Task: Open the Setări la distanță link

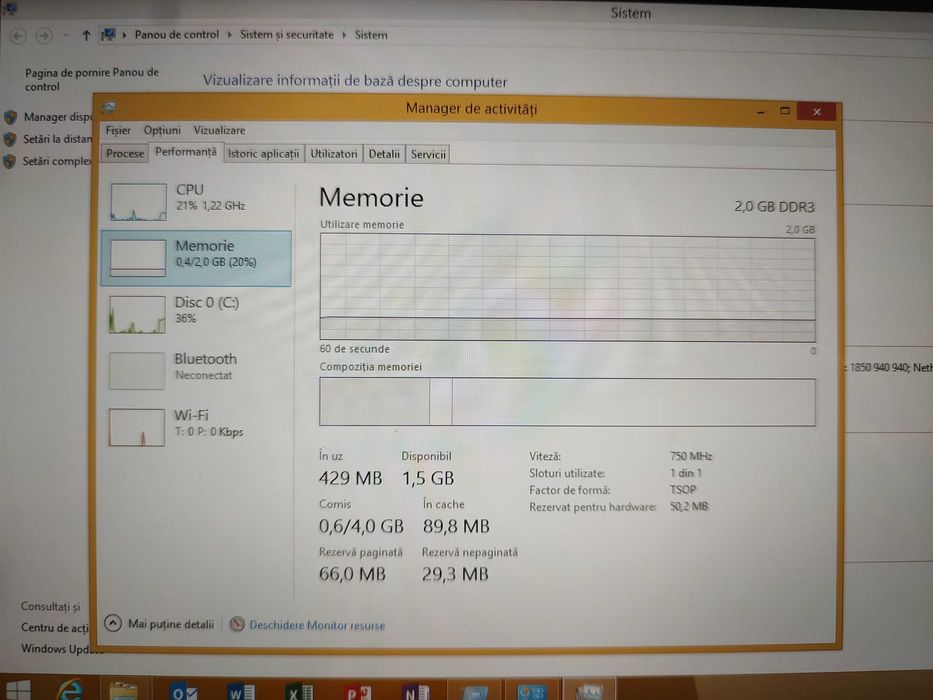Action: (58, 139)
